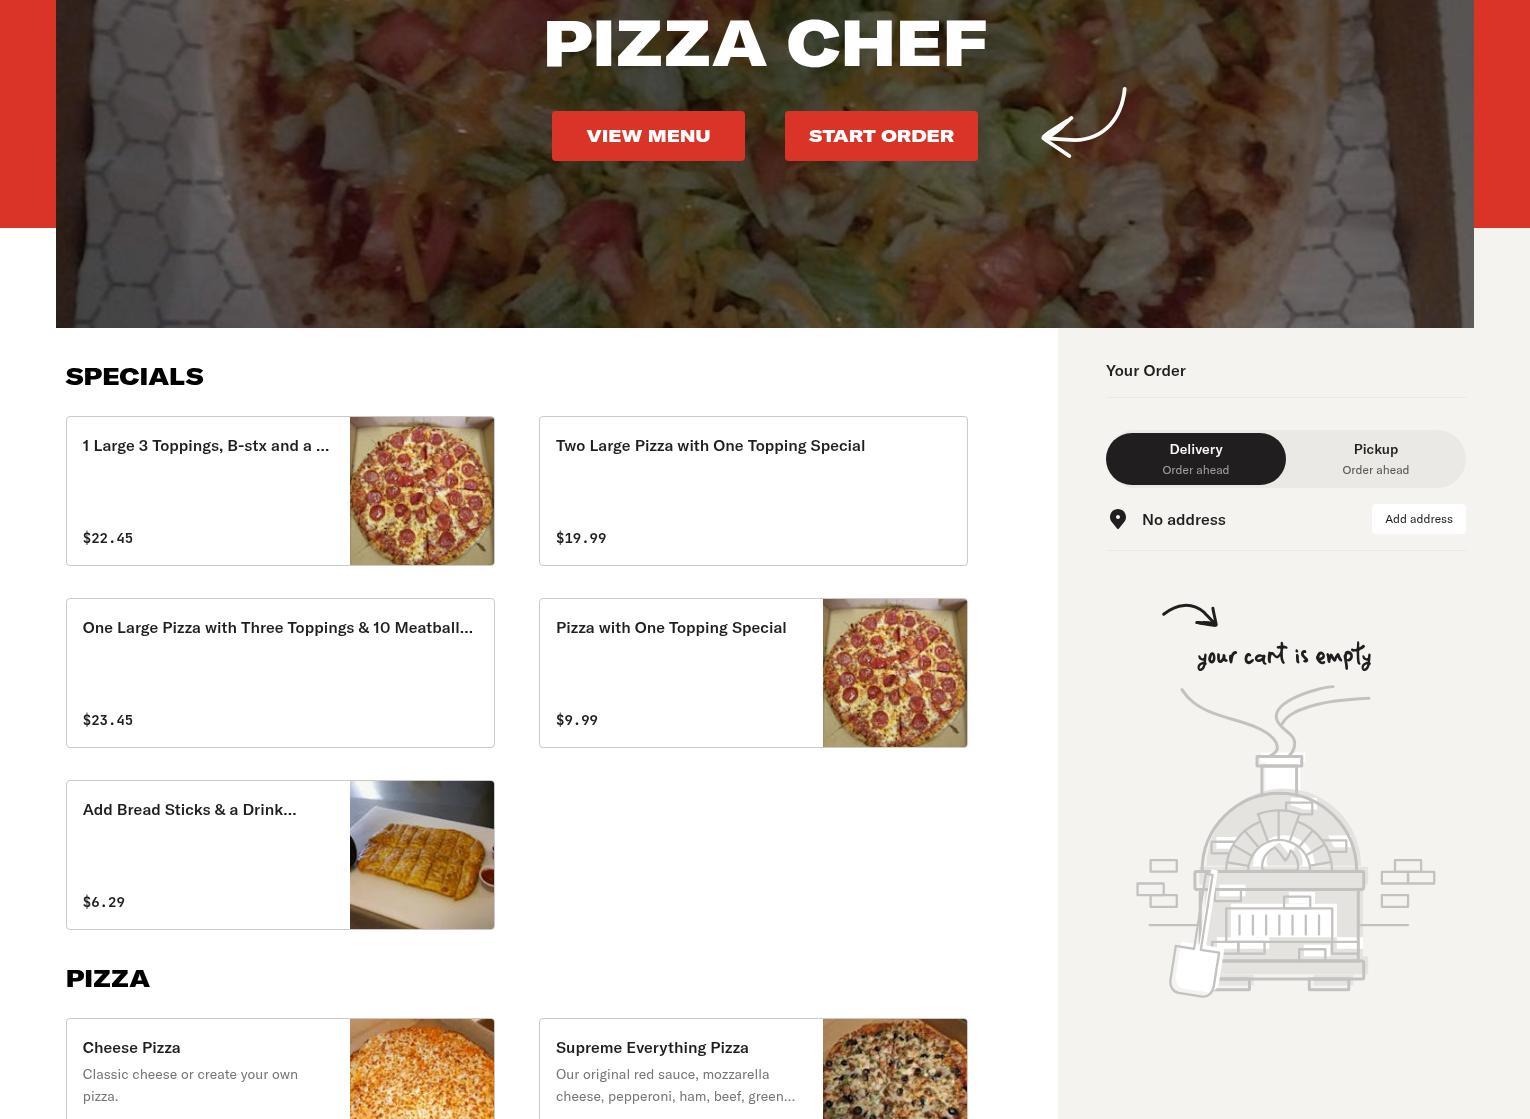Click the location pin icon next to No address

[x=1118, y=519]
